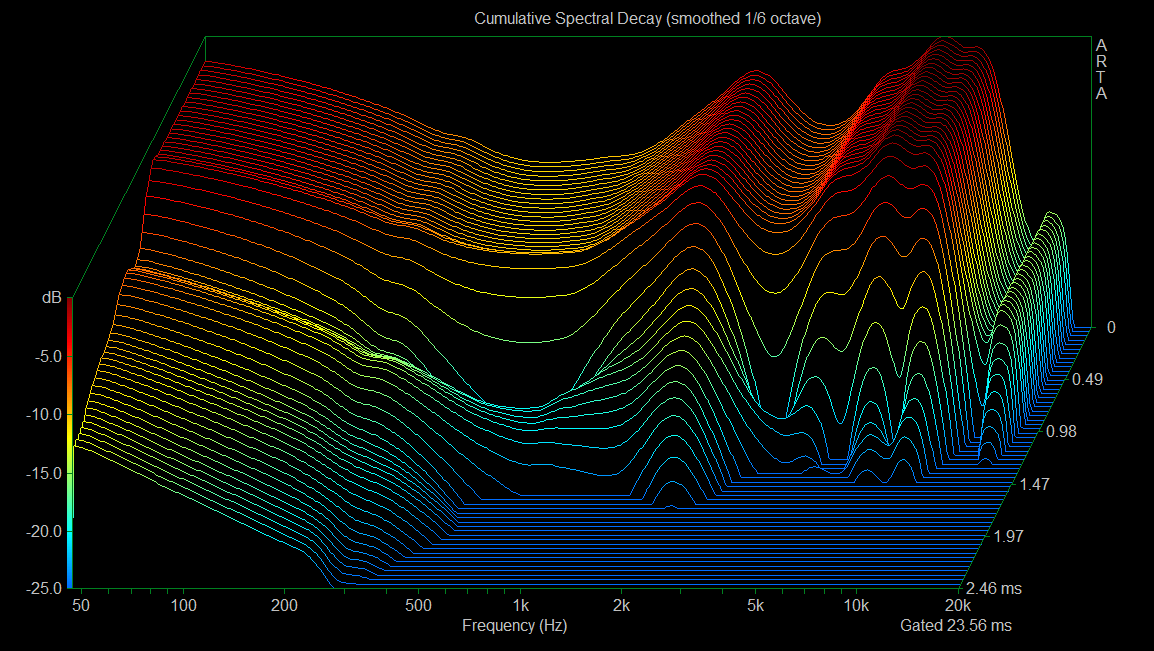Click the '1k' frequency axis label
Screen dimensions: 1154x651
tap(520, 605)
